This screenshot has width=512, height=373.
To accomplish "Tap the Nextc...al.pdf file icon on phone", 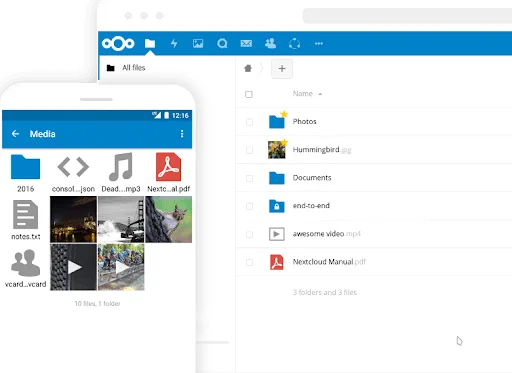I will click(x=169, y=167).
